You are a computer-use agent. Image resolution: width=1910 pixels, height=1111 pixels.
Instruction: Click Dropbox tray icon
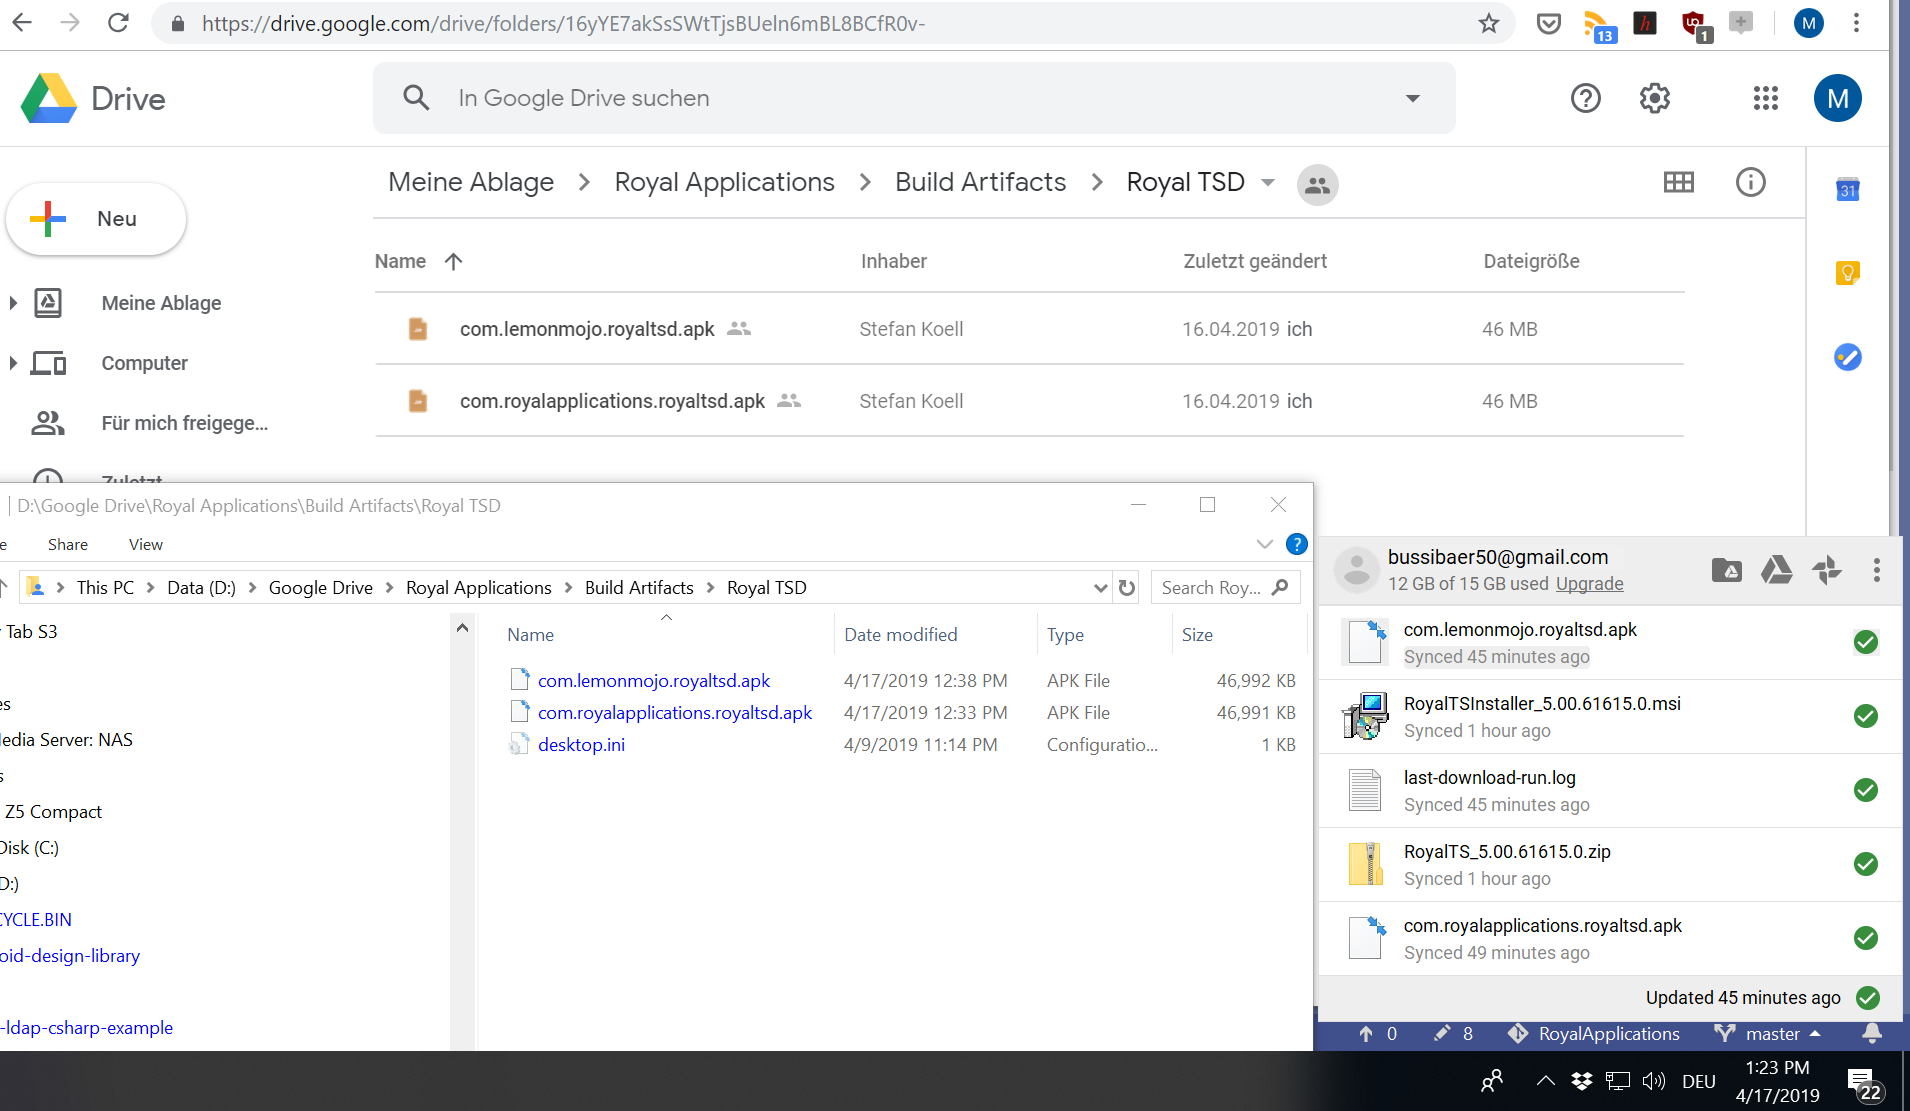click(1582, 1081)
